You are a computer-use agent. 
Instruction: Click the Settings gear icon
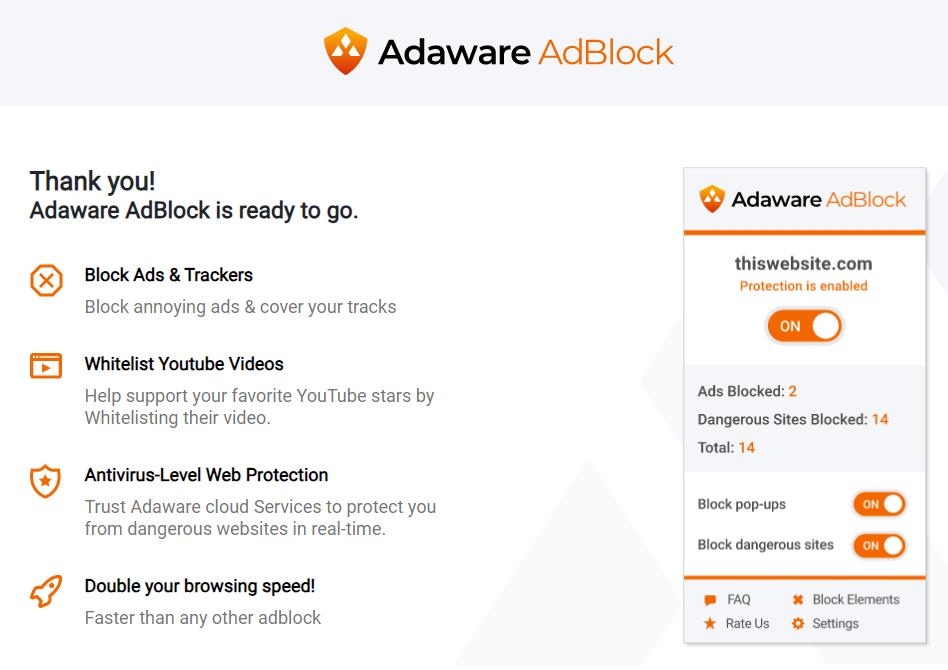(798, 623)
